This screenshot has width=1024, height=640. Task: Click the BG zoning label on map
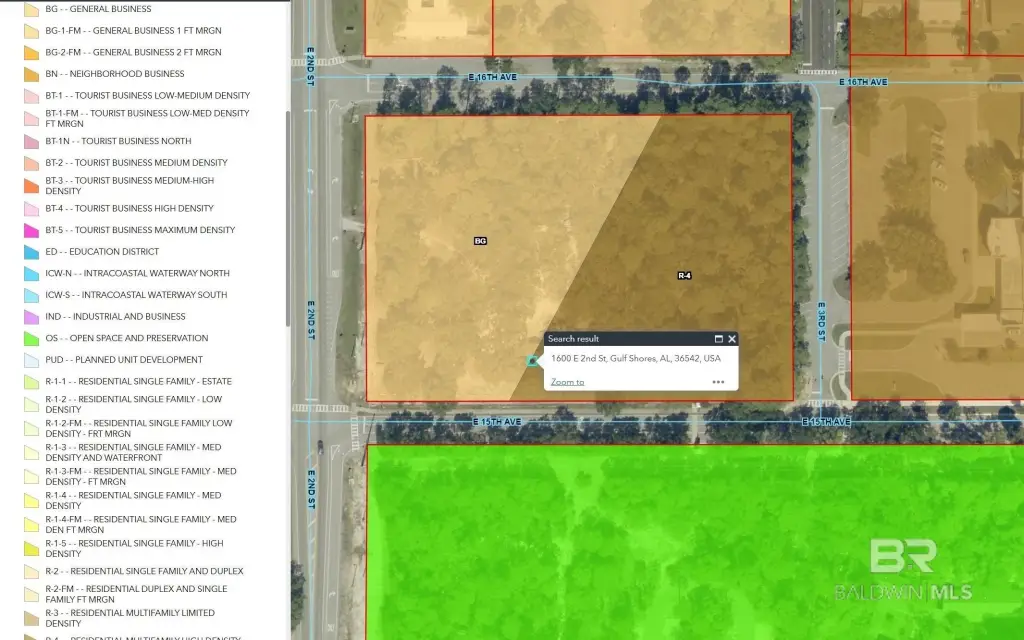pos(480,241)
